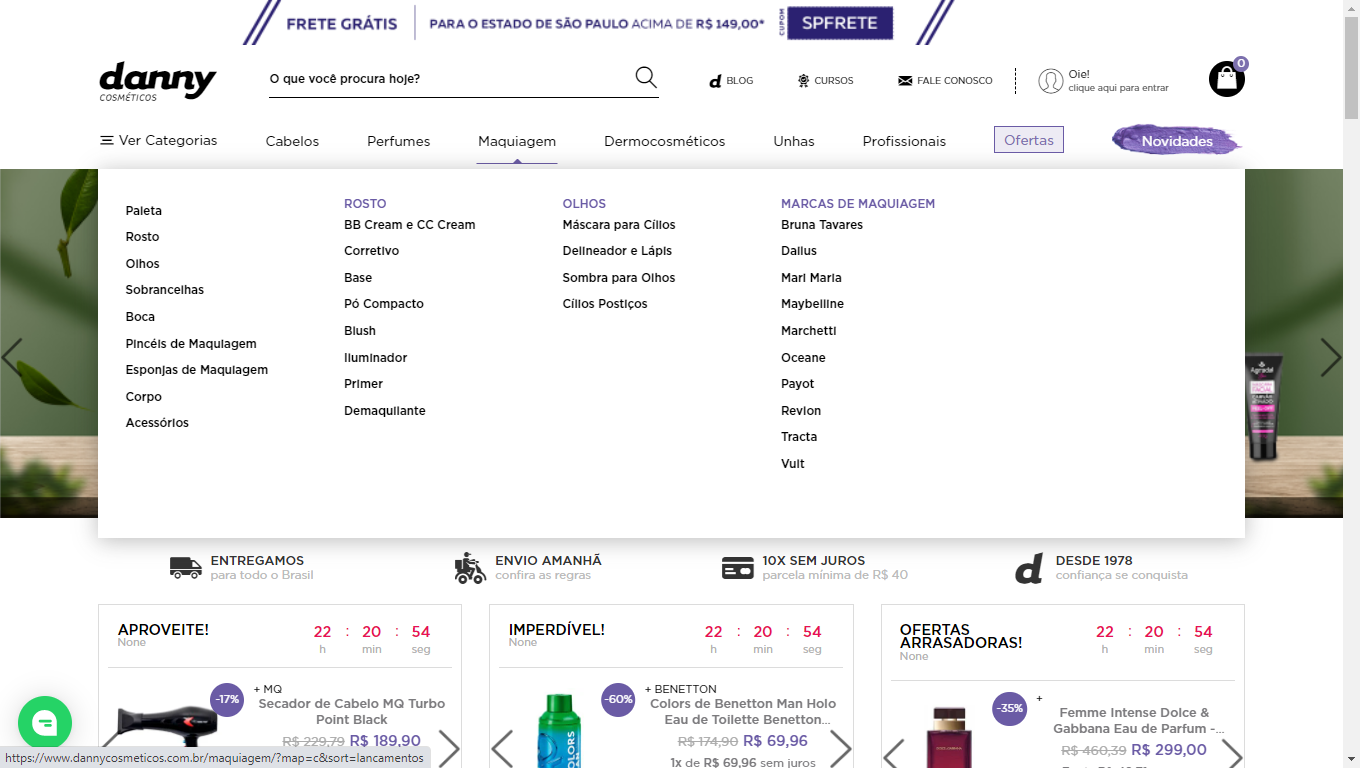Choose Cílios Postiços
The image size is (1360, 768).
pyautogui.click(x=605, y=304)
